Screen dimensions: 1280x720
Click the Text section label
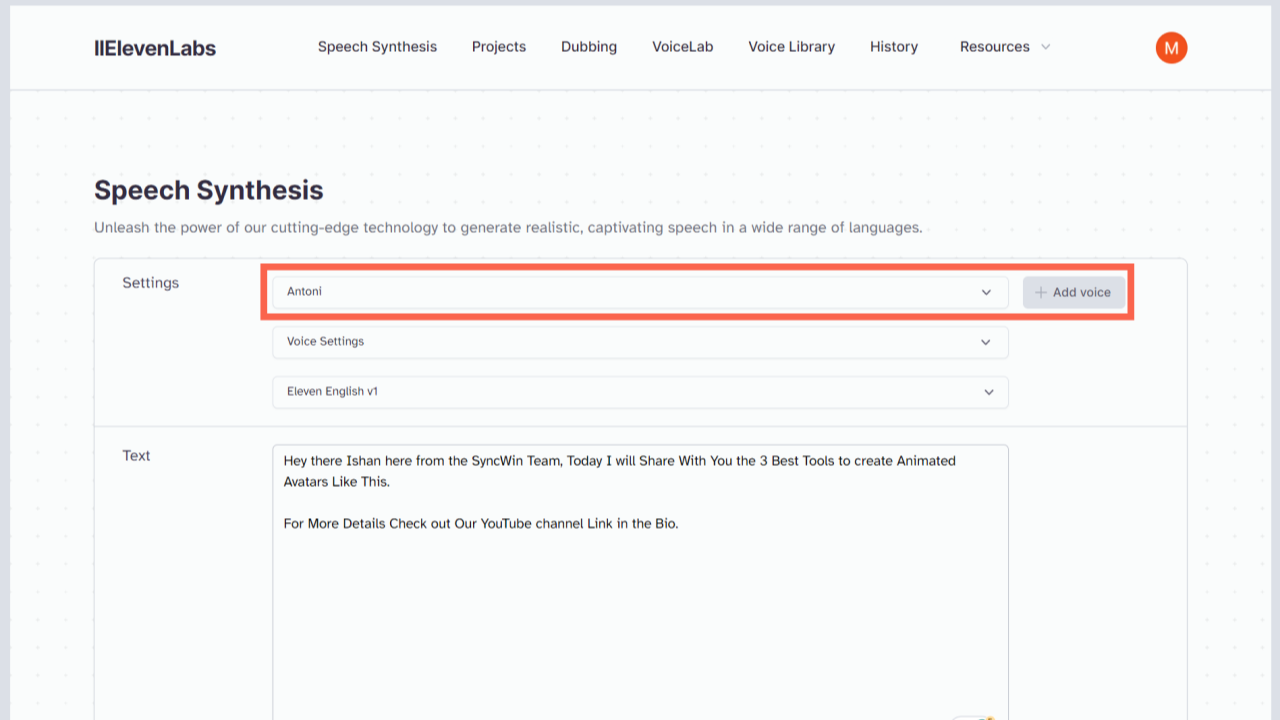tap(136, 456)
